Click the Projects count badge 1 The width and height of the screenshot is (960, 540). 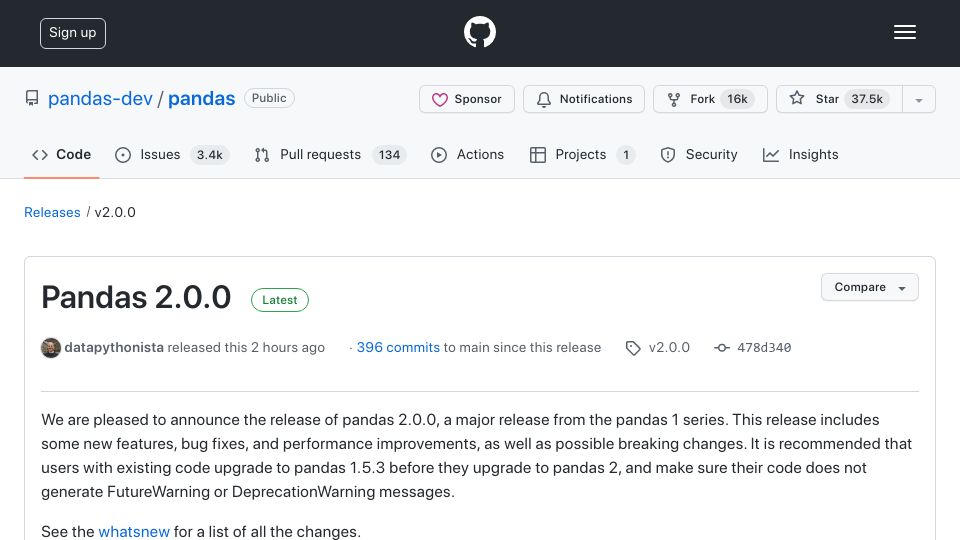tap(626, 155)
